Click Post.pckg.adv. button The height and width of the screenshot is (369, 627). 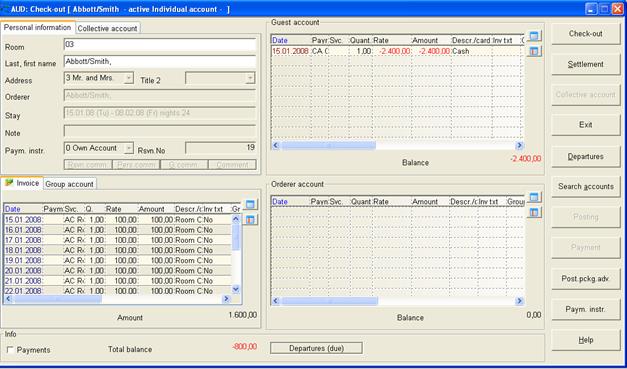586,279
